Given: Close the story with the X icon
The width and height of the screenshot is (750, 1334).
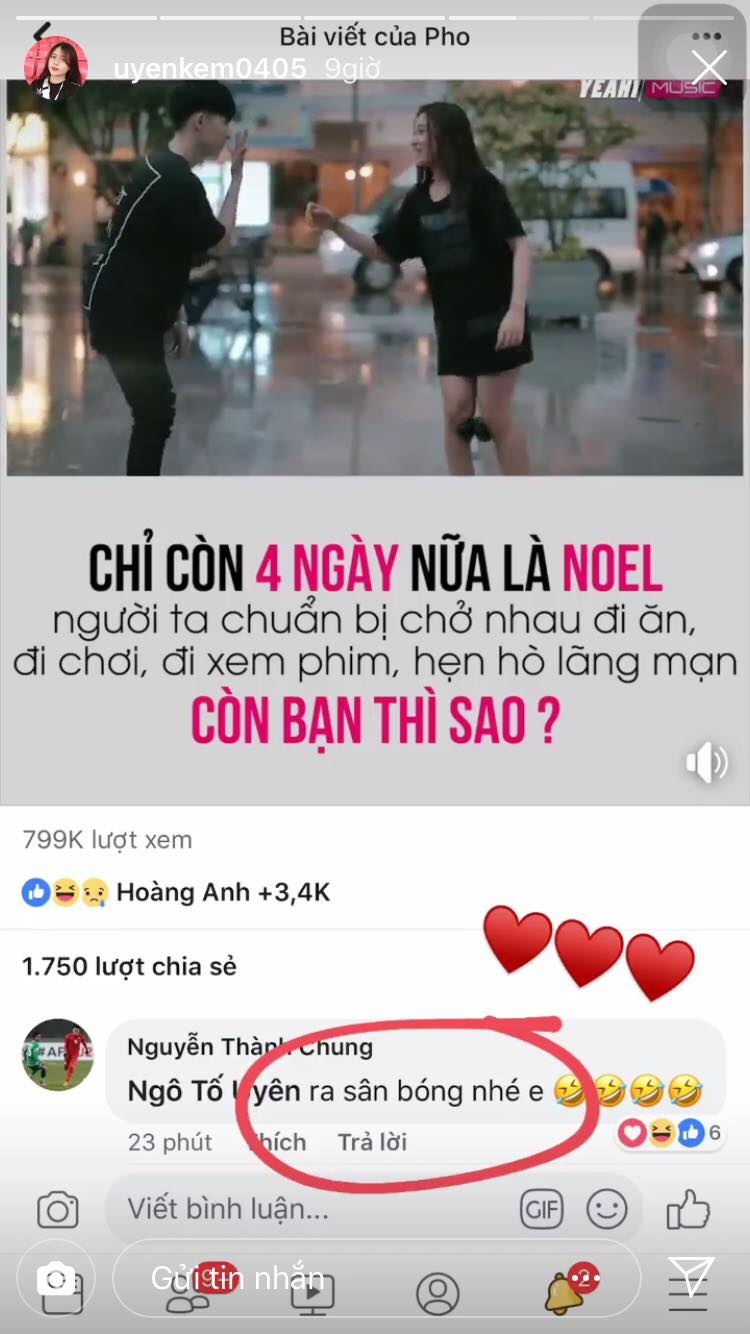Looking at the screenshot, I should tap(709, 68).
